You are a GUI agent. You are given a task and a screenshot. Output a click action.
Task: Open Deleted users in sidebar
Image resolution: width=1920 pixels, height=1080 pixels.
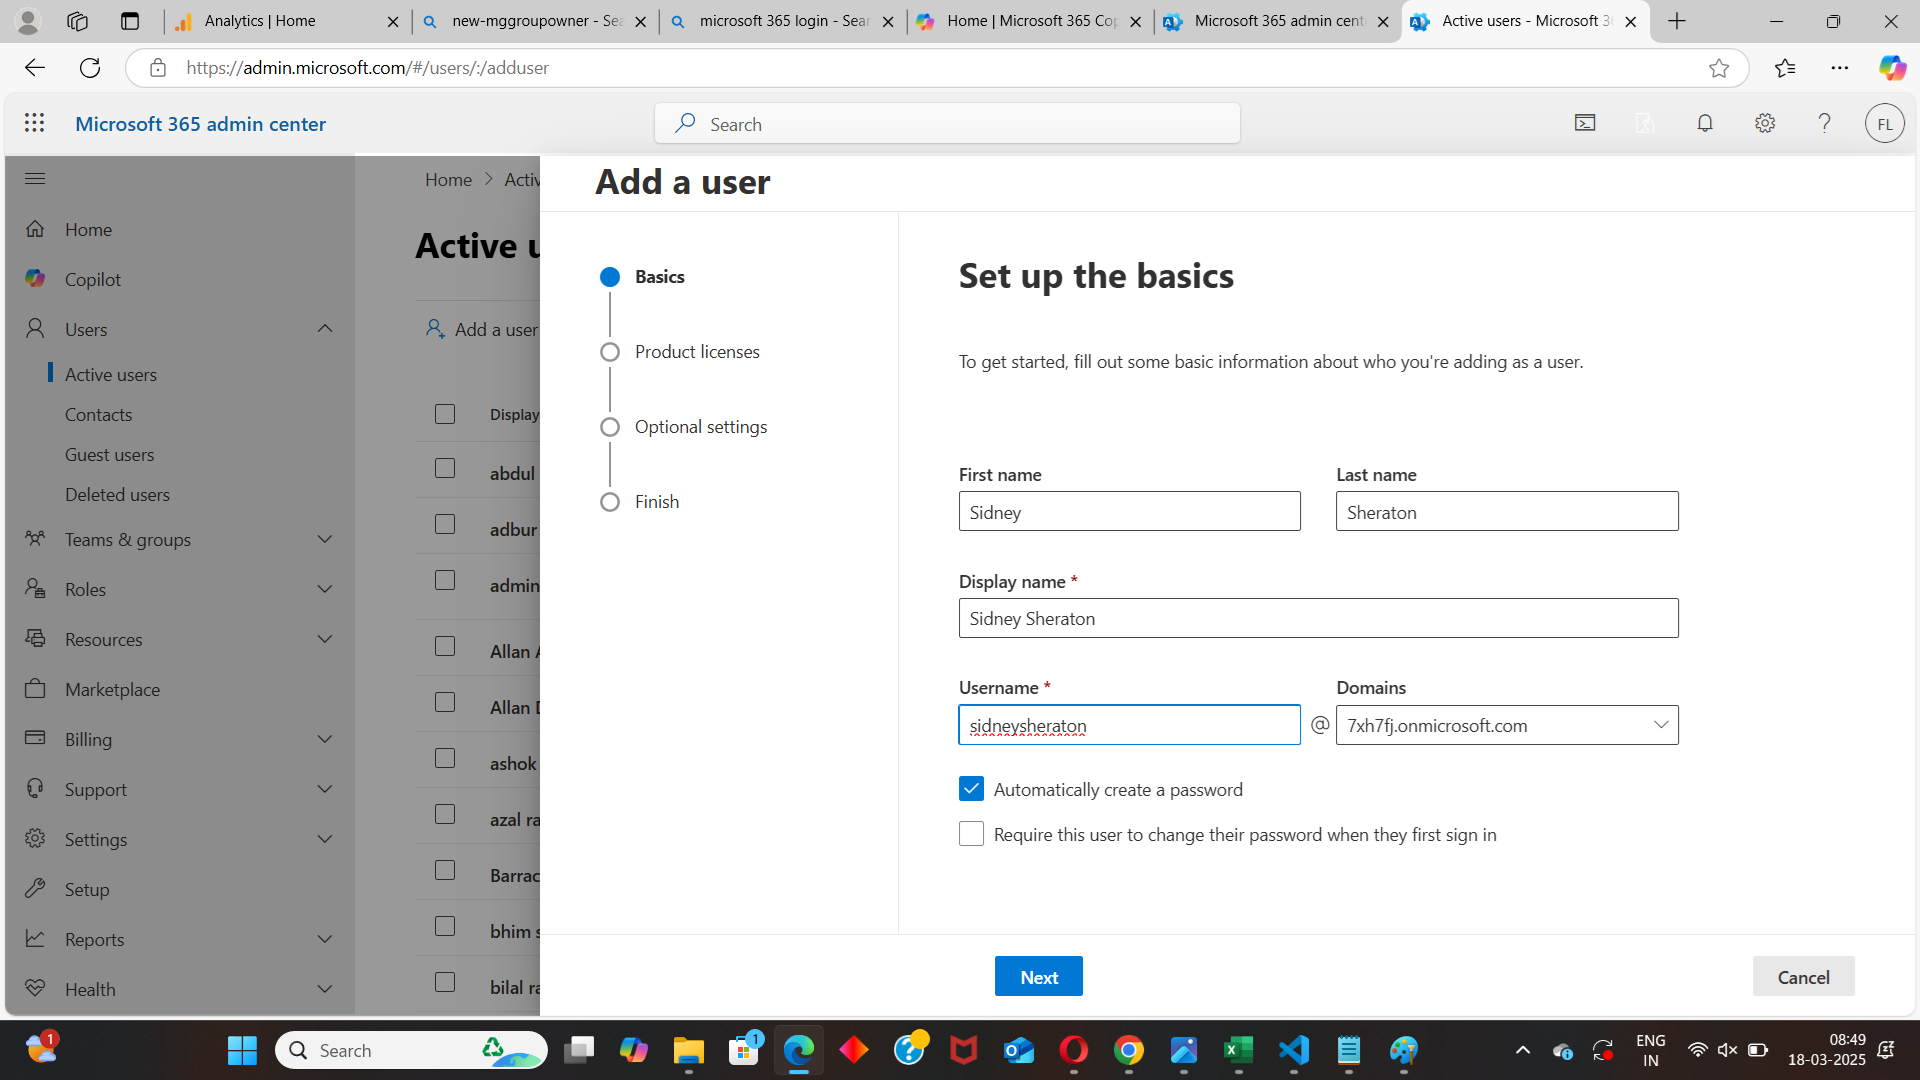[x=117, y=494]
